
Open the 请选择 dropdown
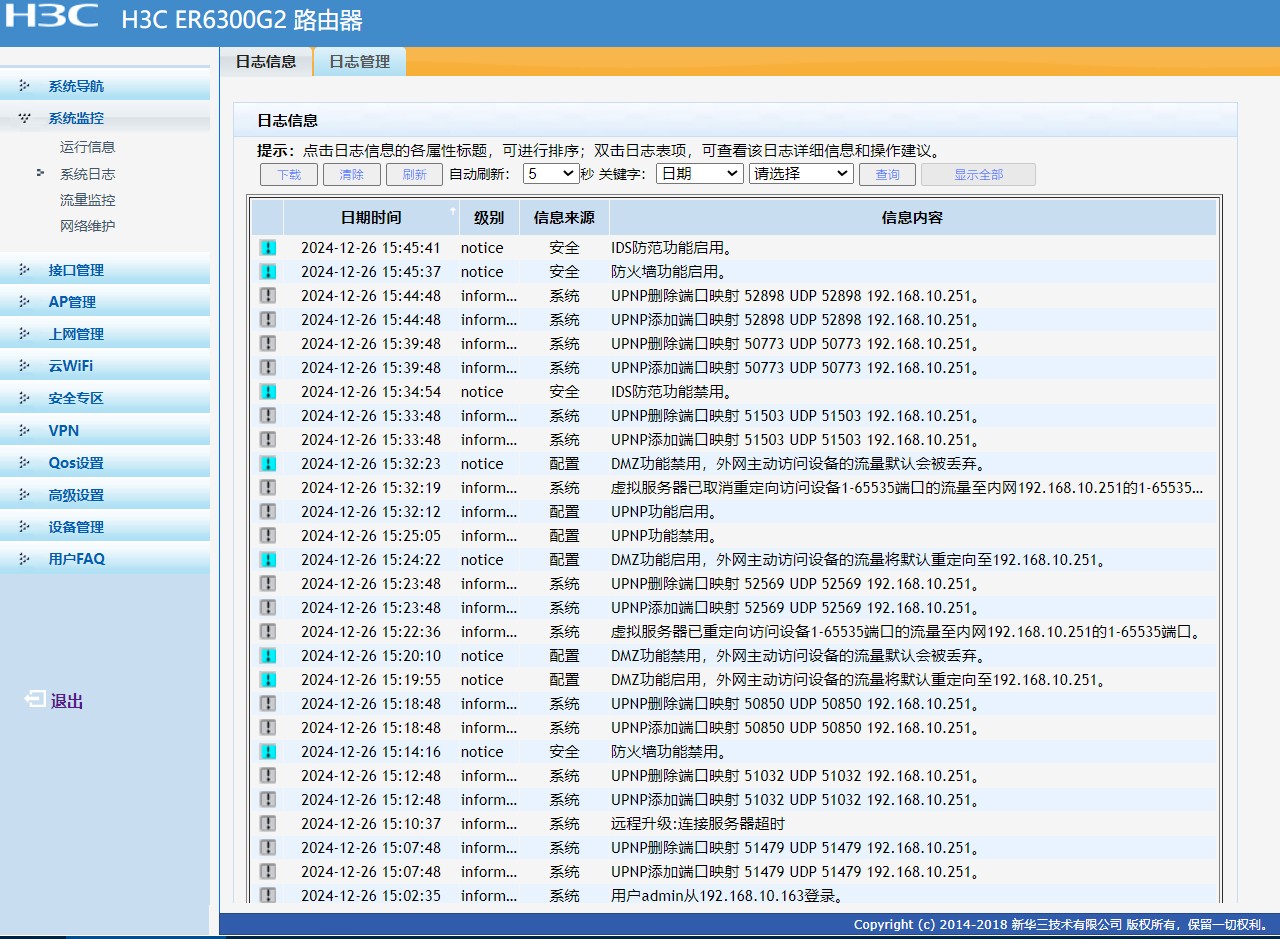801,174
